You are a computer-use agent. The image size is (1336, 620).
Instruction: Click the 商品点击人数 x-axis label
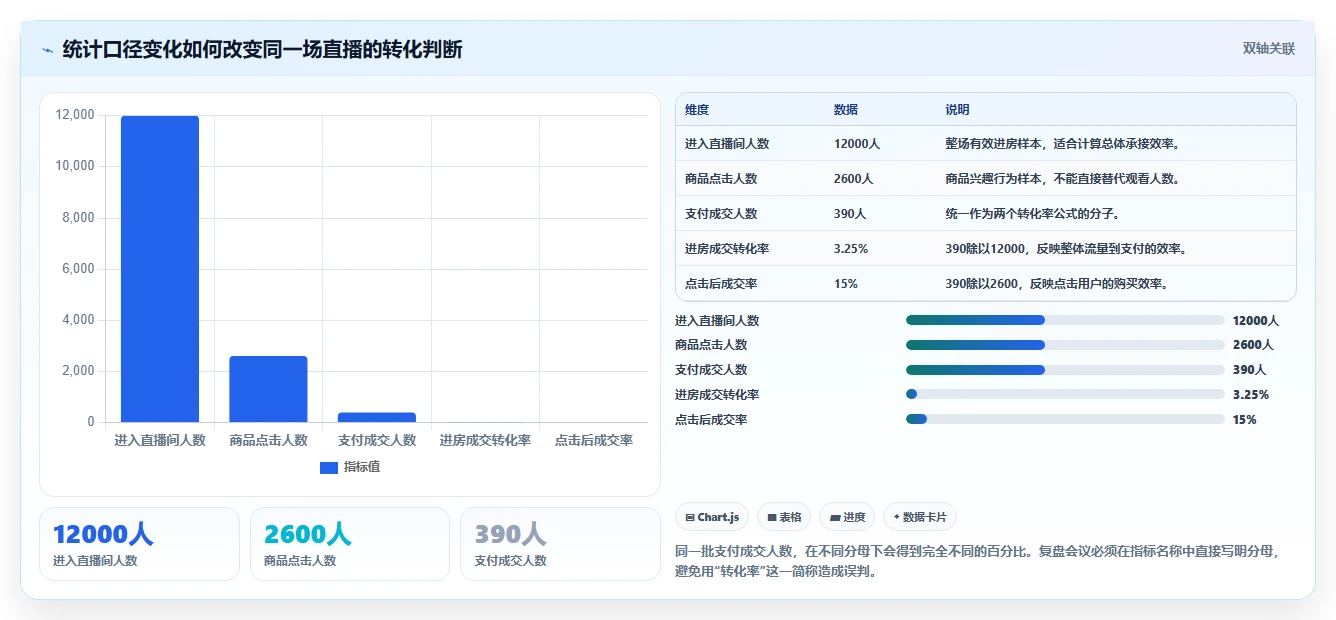tap(268, 440)
